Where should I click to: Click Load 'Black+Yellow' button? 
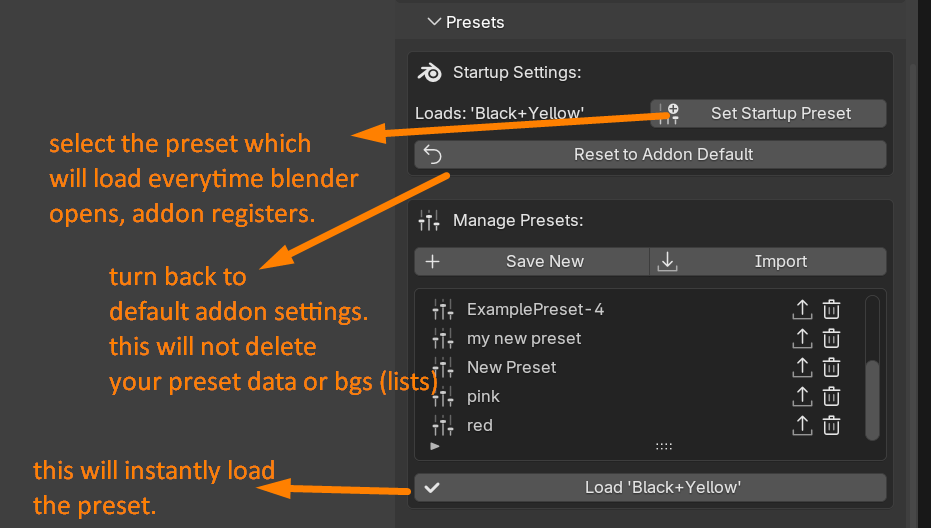(x=650, y=488)
